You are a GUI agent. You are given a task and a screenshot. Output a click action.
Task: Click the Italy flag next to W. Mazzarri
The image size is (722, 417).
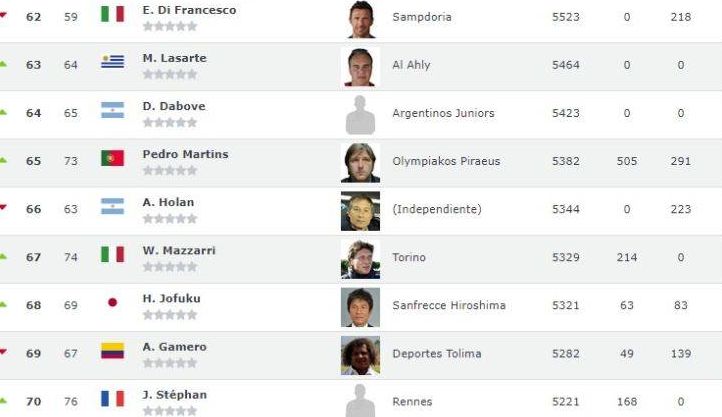pyautogui.click(x=112, y=254)
